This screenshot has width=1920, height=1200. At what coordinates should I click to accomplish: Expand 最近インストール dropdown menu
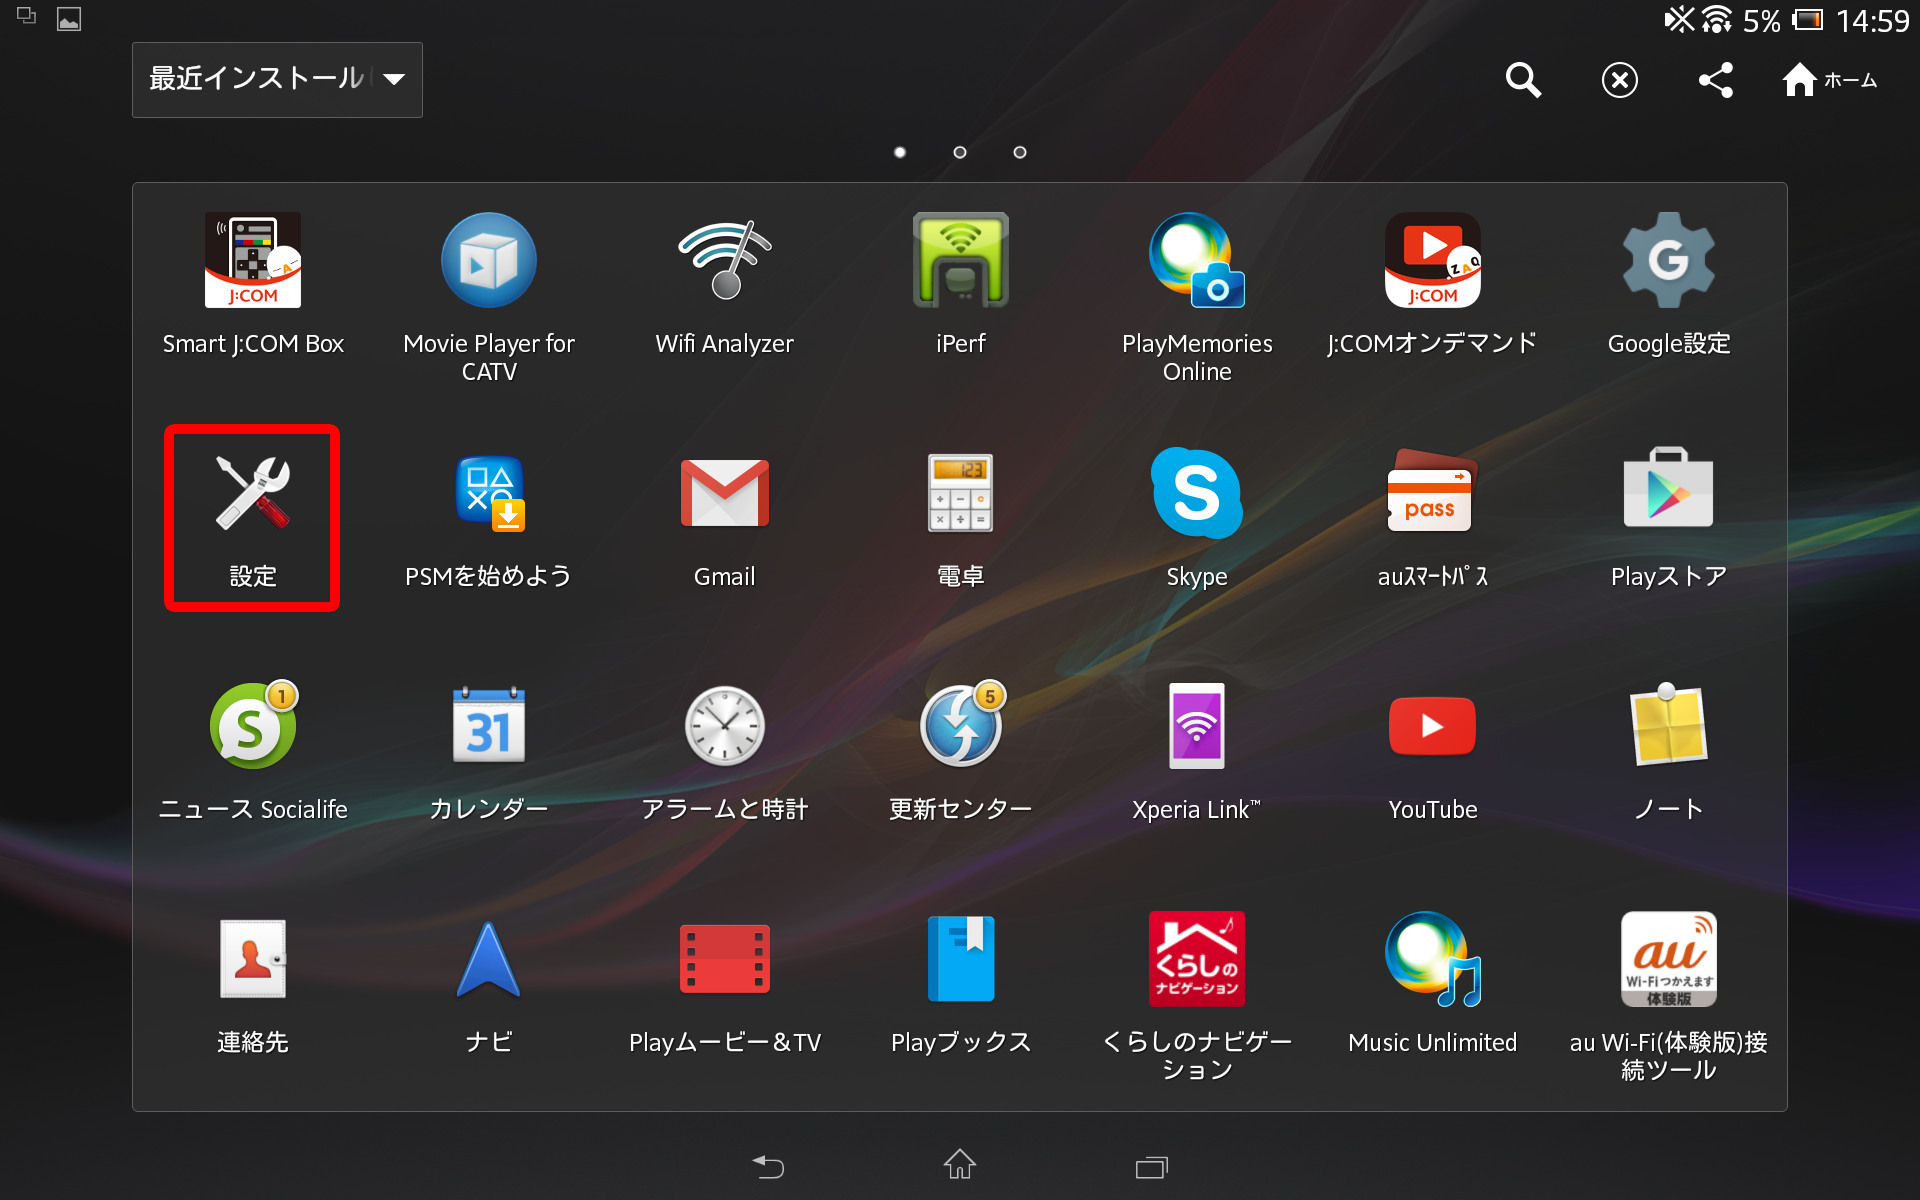coord(276,79)
